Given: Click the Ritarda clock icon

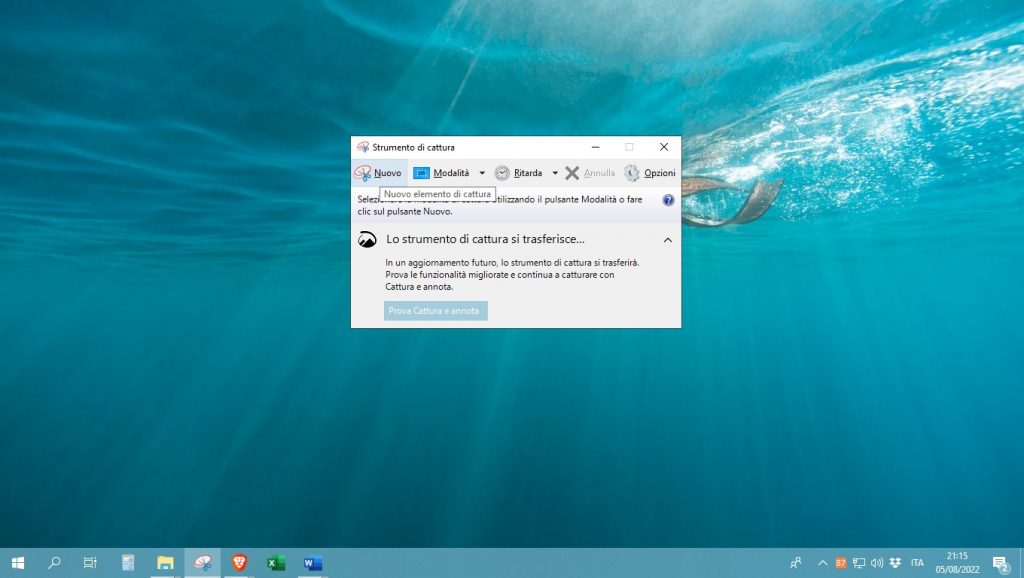Looking at the screenshot, I should pyautogui.click(x=502, y=173).
